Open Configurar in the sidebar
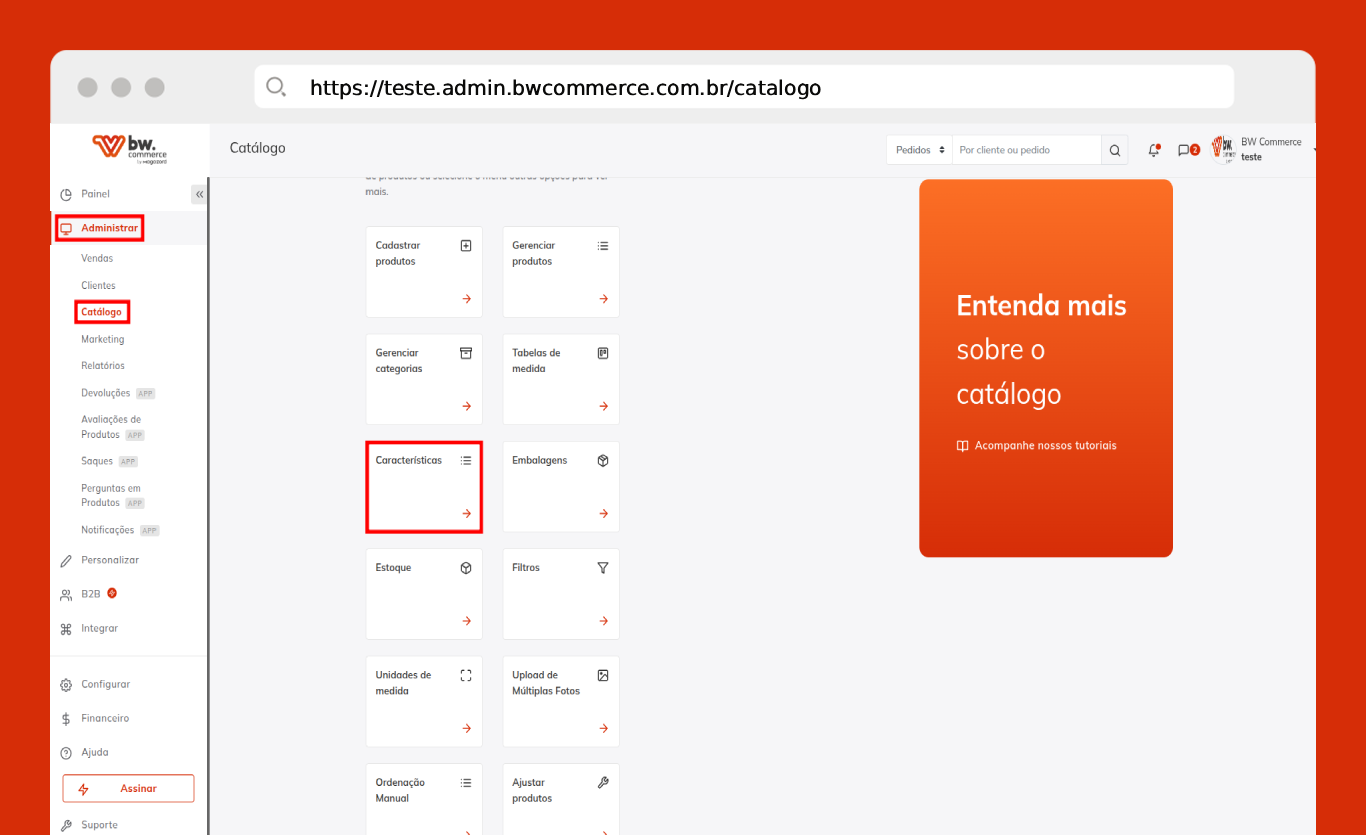 click(x=105, y=685)
